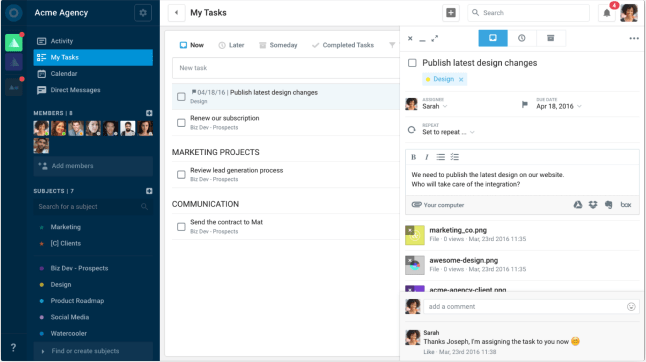Image resolution: width=646 pixels, height=362 pixels.
Task: Select the chat tab in task panel
Action: pos(493,38)
